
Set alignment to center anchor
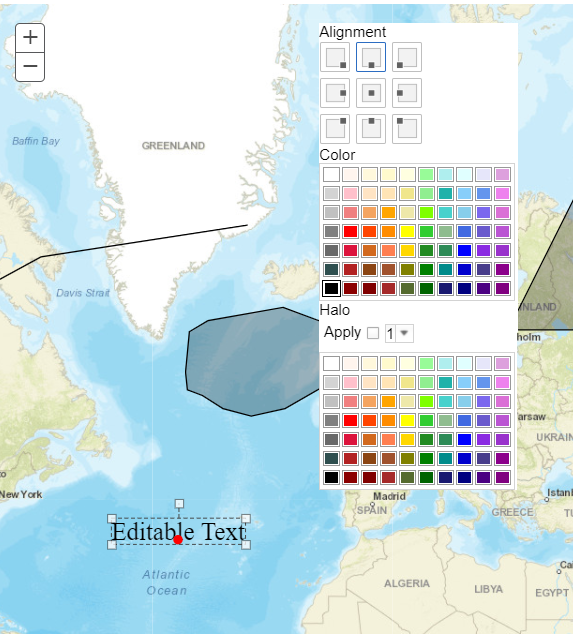[371, 93]
